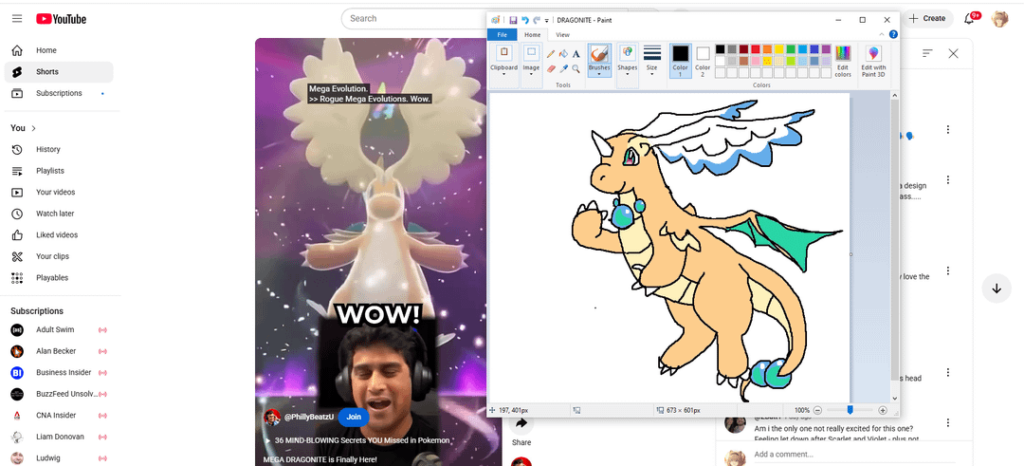1024x466 pixels.
Task: Select the Eraser tool in Paint
Action: click(551, 68)
